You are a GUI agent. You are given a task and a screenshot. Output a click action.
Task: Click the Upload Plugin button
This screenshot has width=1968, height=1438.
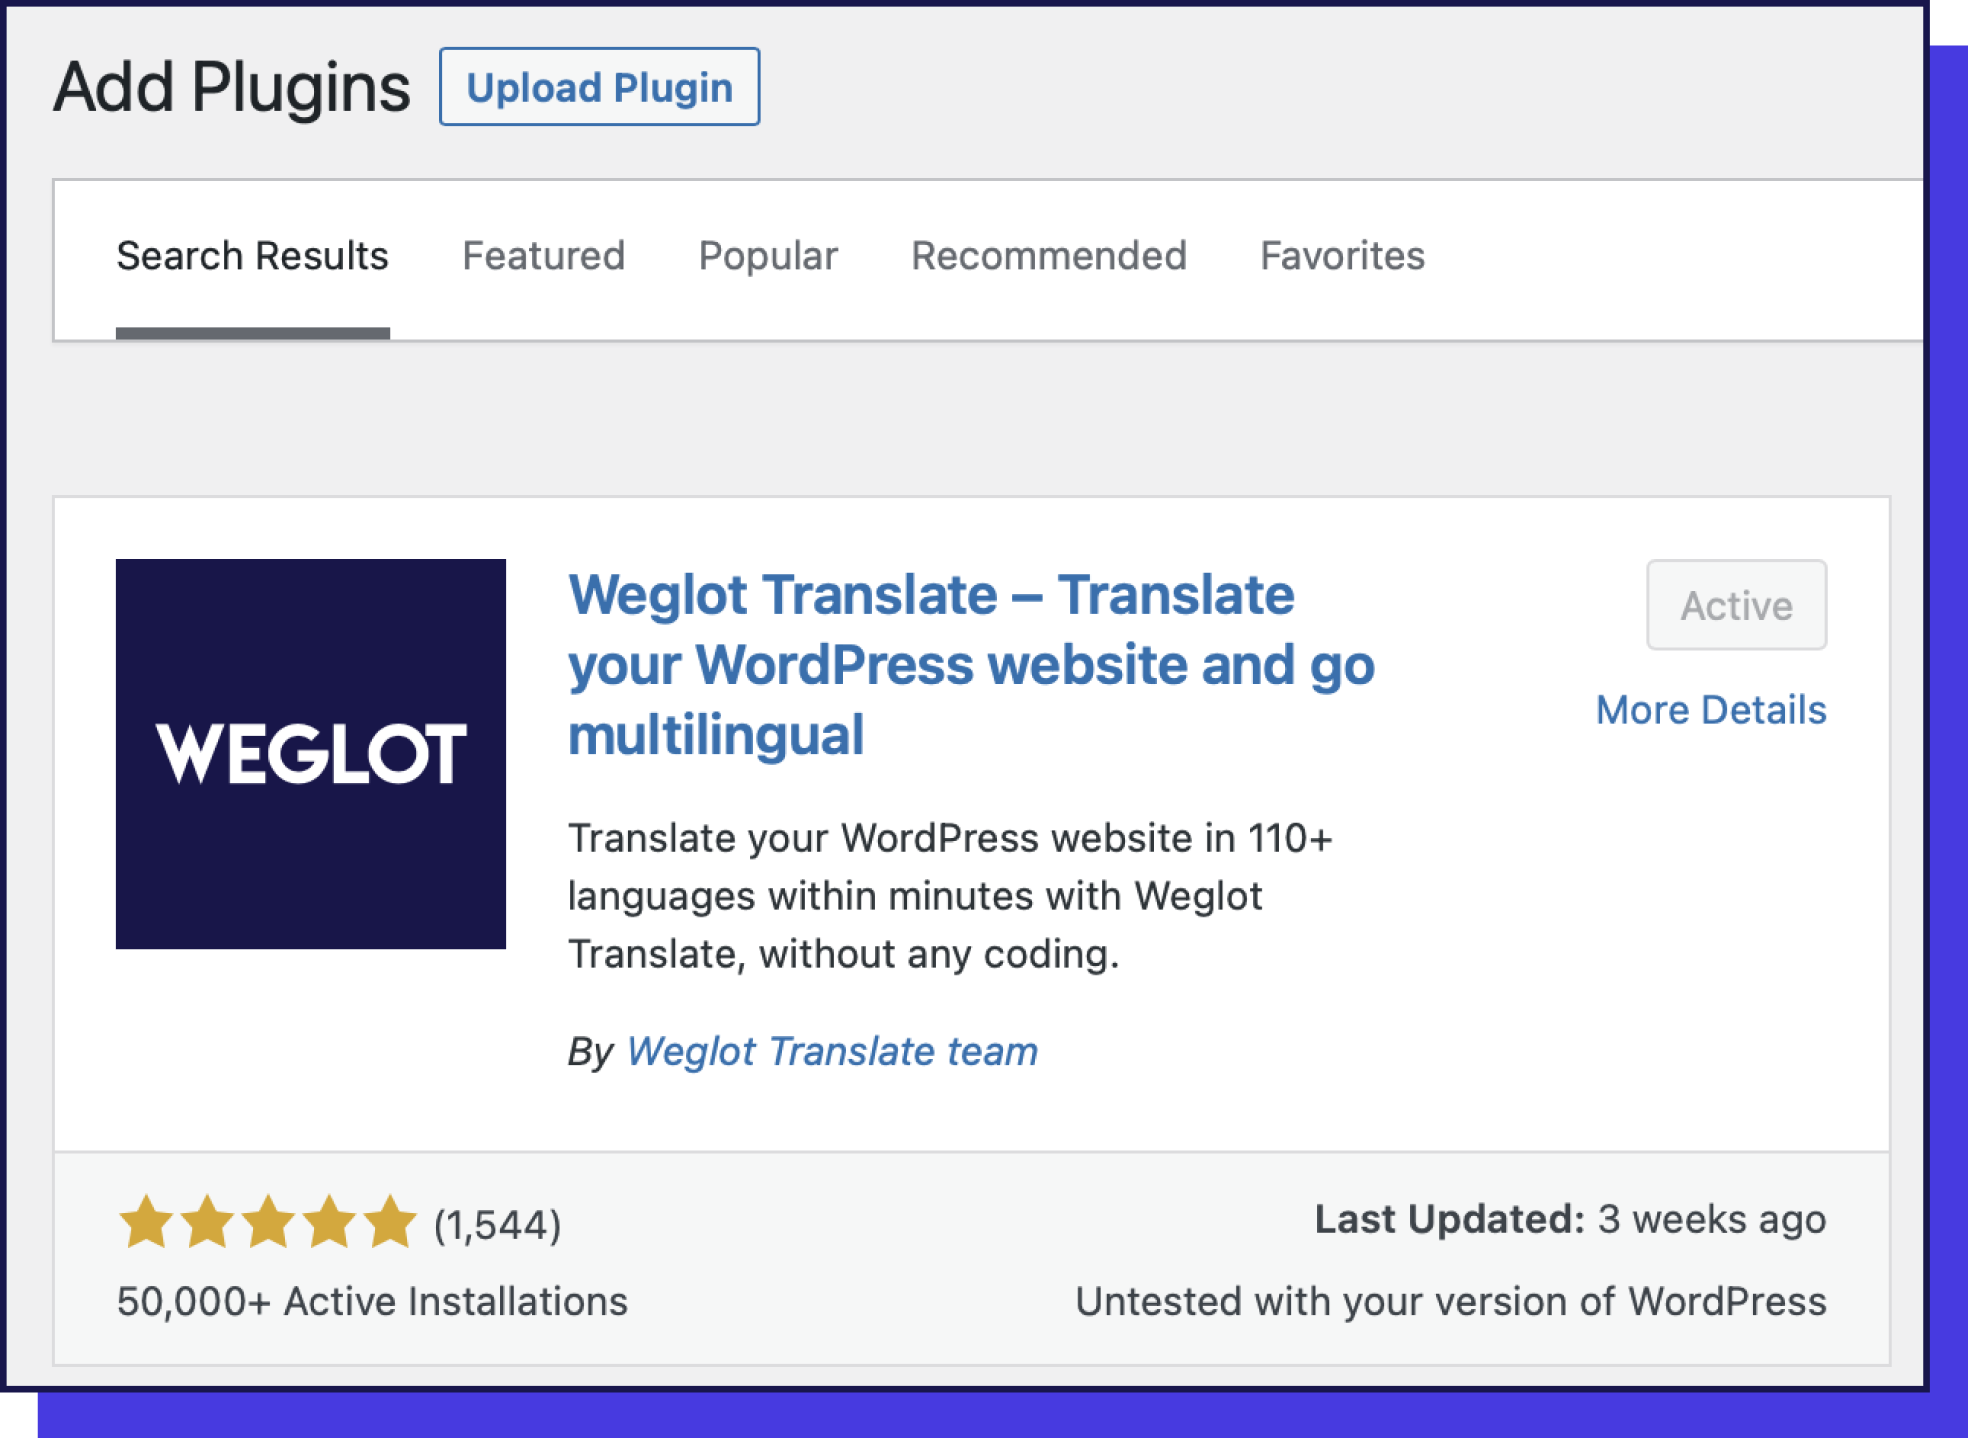(600, 87)
